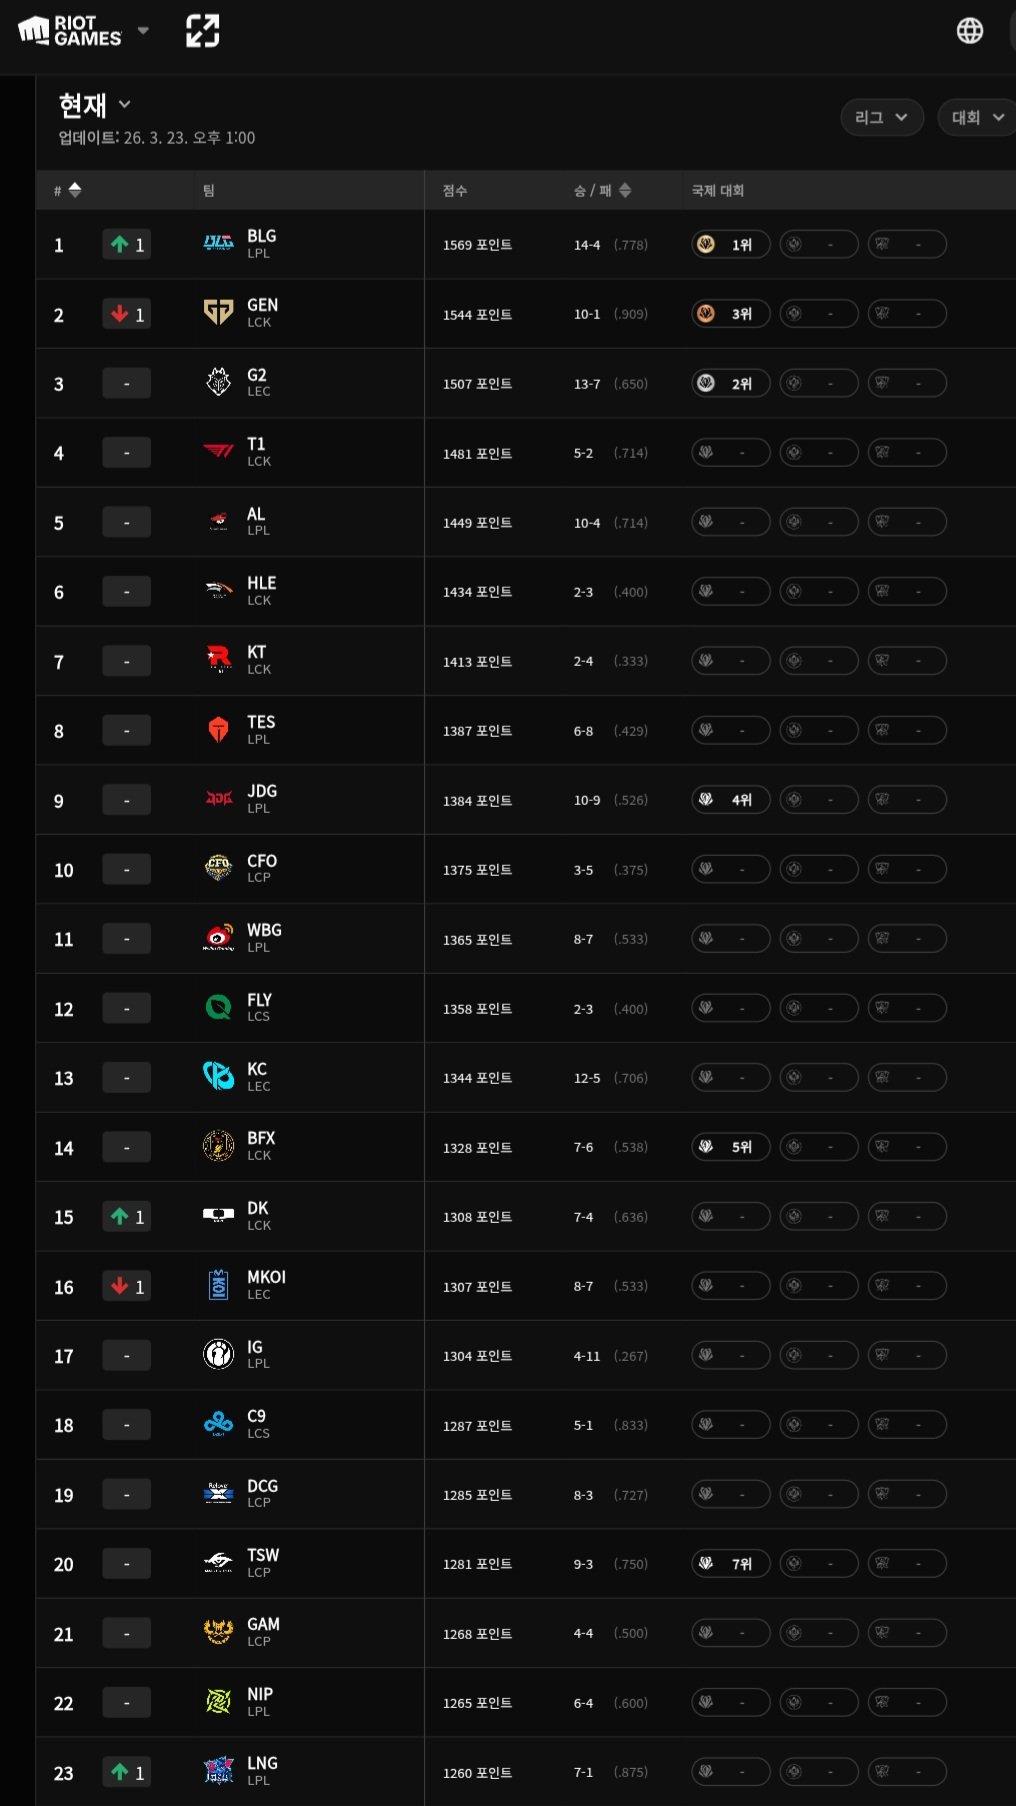Click the 국제 대회 column header
Image resolution: width=1016 pixels, height=1806 pixels.
point(717,190)
